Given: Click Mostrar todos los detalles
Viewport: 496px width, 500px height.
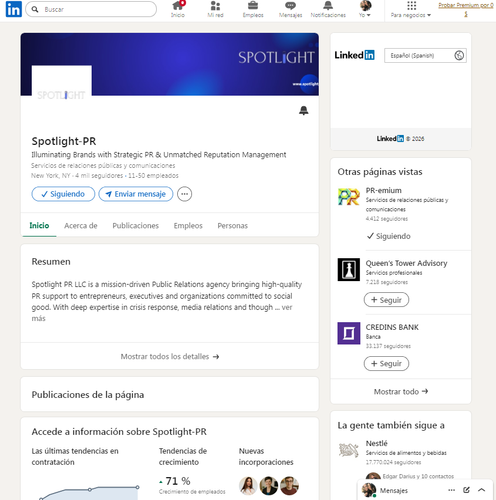Looking at the screenshot, I should [170, 356].
